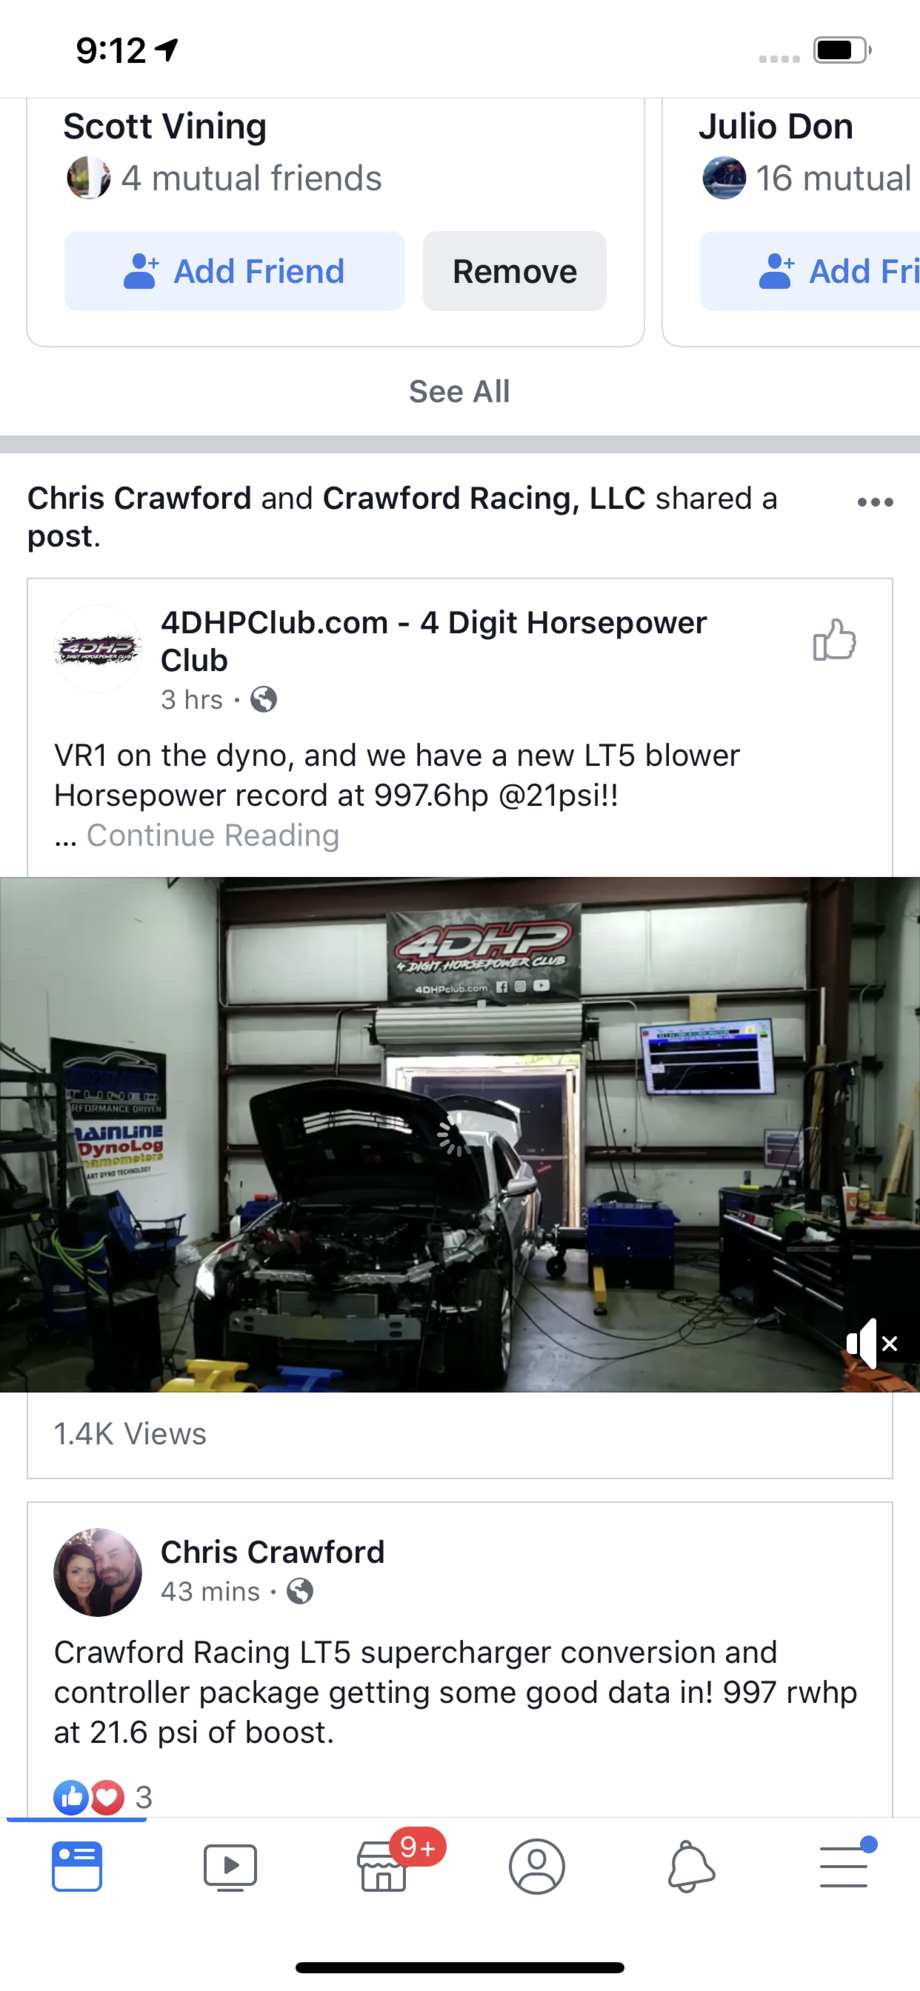The image size is (920, 1991).
Task: Add Scott Vining as friend
Action: pyautogui.click(x=235, y=271)
